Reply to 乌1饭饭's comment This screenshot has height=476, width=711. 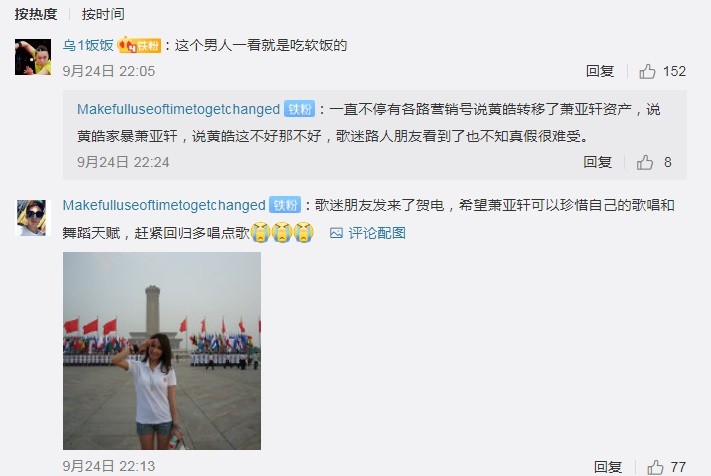coord(599,71)
